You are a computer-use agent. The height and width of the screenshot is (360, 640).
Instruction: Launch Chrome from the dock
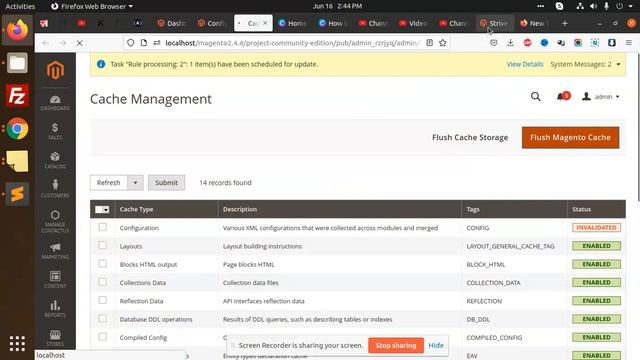17,129
